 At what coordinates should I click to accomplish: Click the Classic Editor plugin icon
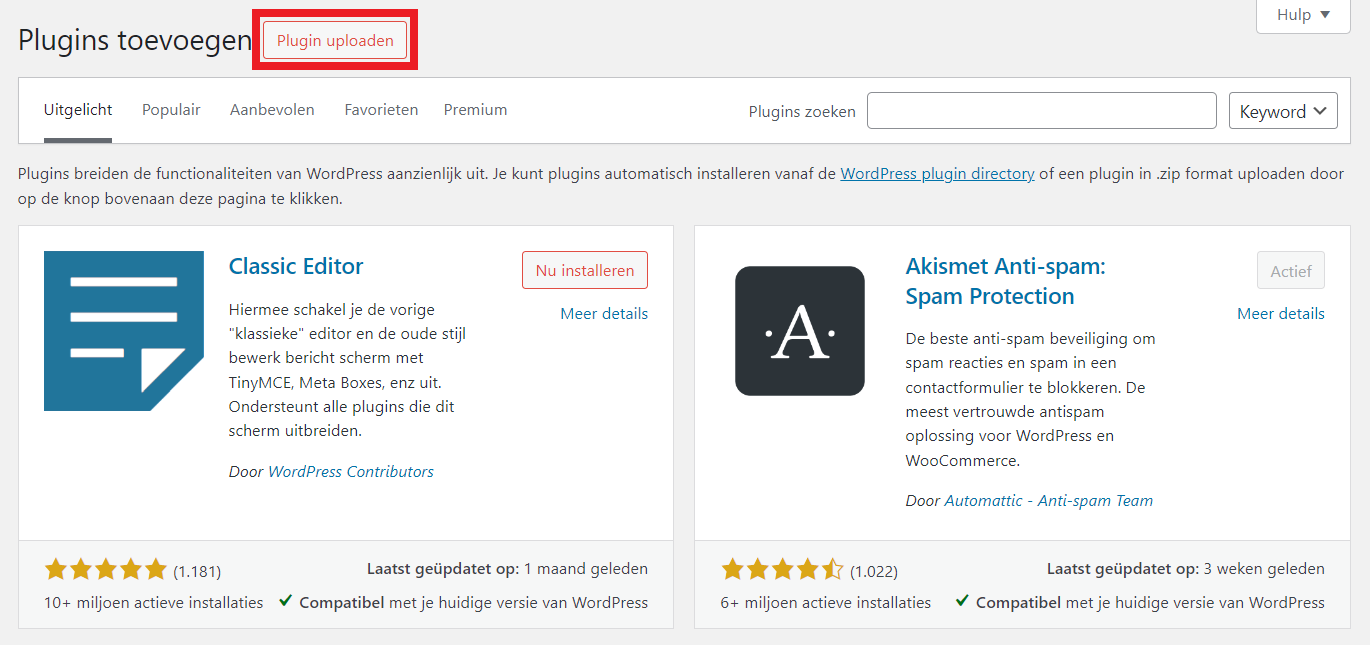pos(124,331)
